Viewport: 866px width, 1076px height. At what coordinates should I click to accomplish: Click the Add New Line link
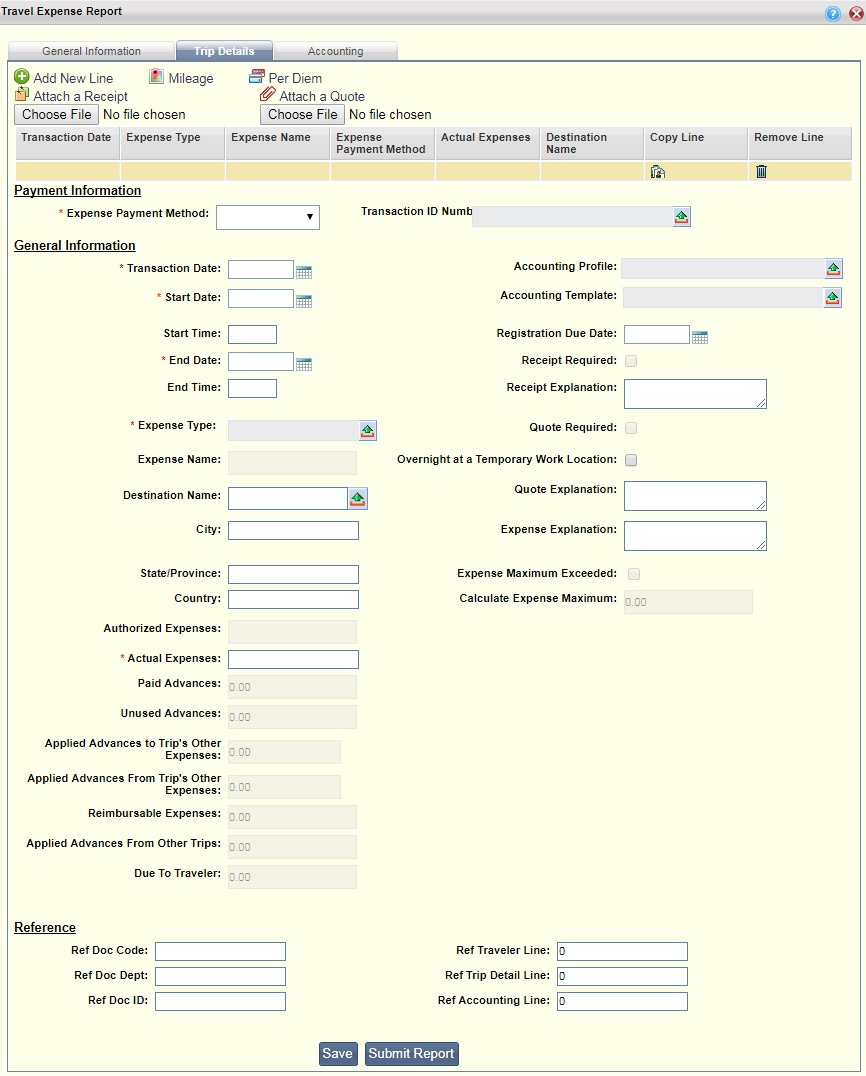coord(73,78)
